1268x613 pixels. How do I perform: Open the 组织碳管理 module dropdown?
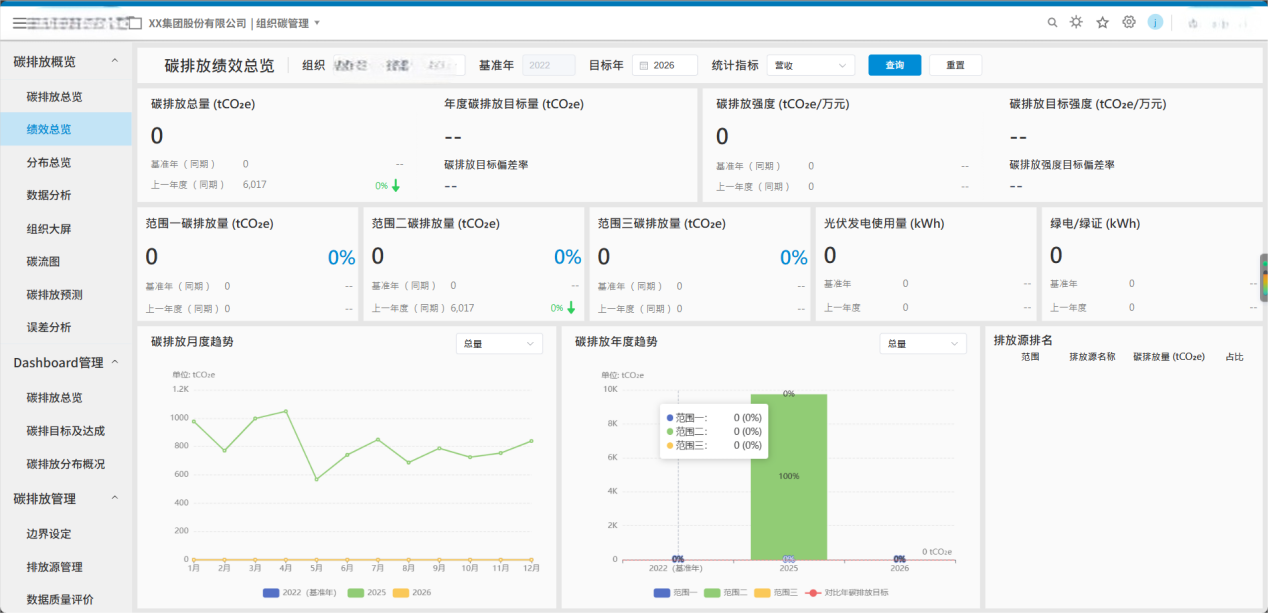coord(288,22)
